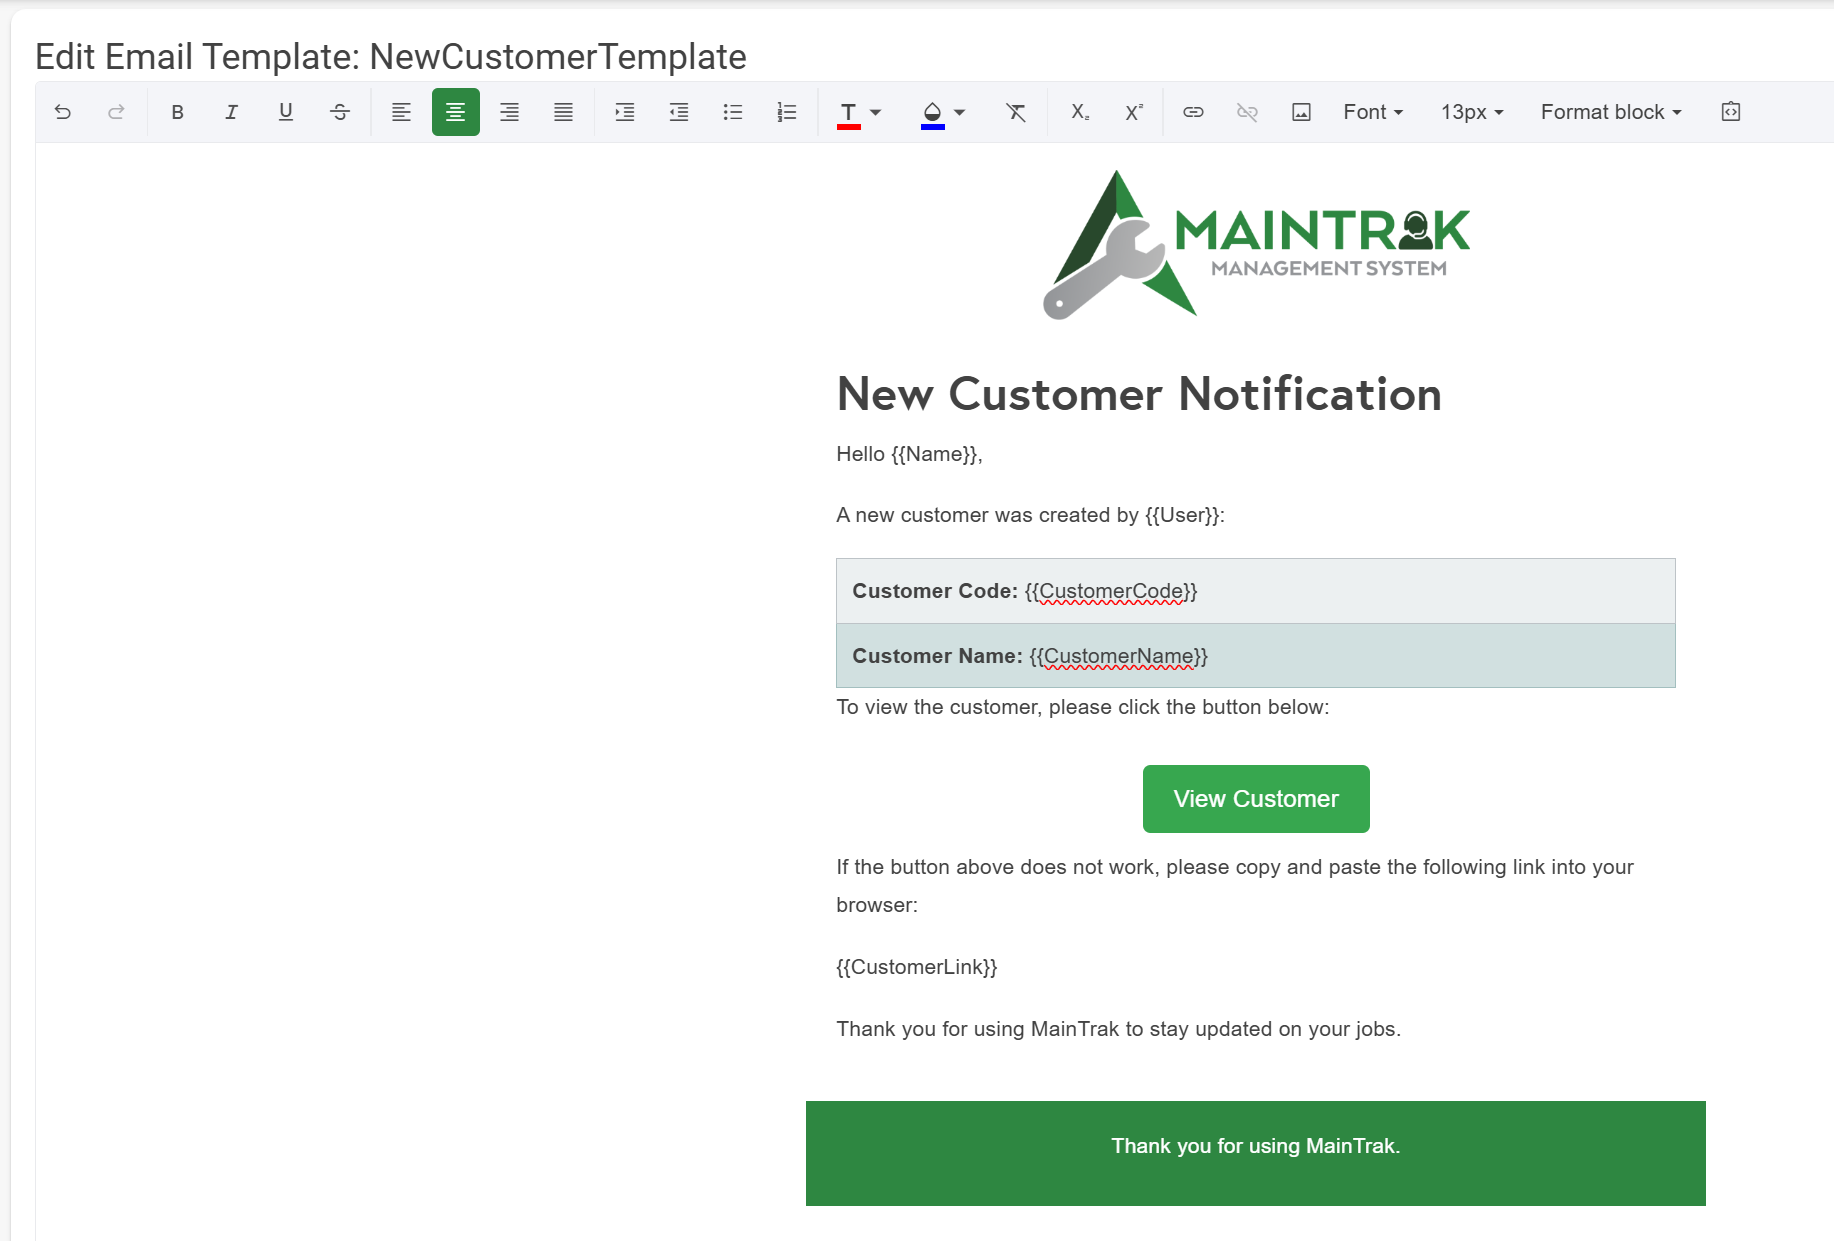Open the Format block dropdown

pyautogui.click(x=1610, y=112)
